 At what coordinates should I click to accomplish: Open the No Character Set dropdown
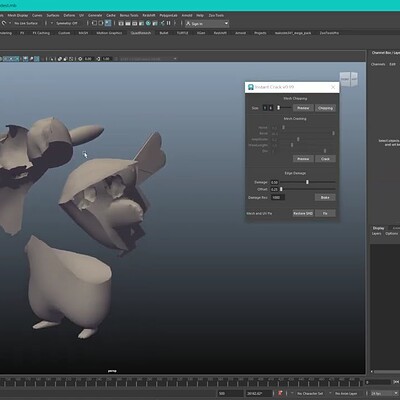click(309, 393)
